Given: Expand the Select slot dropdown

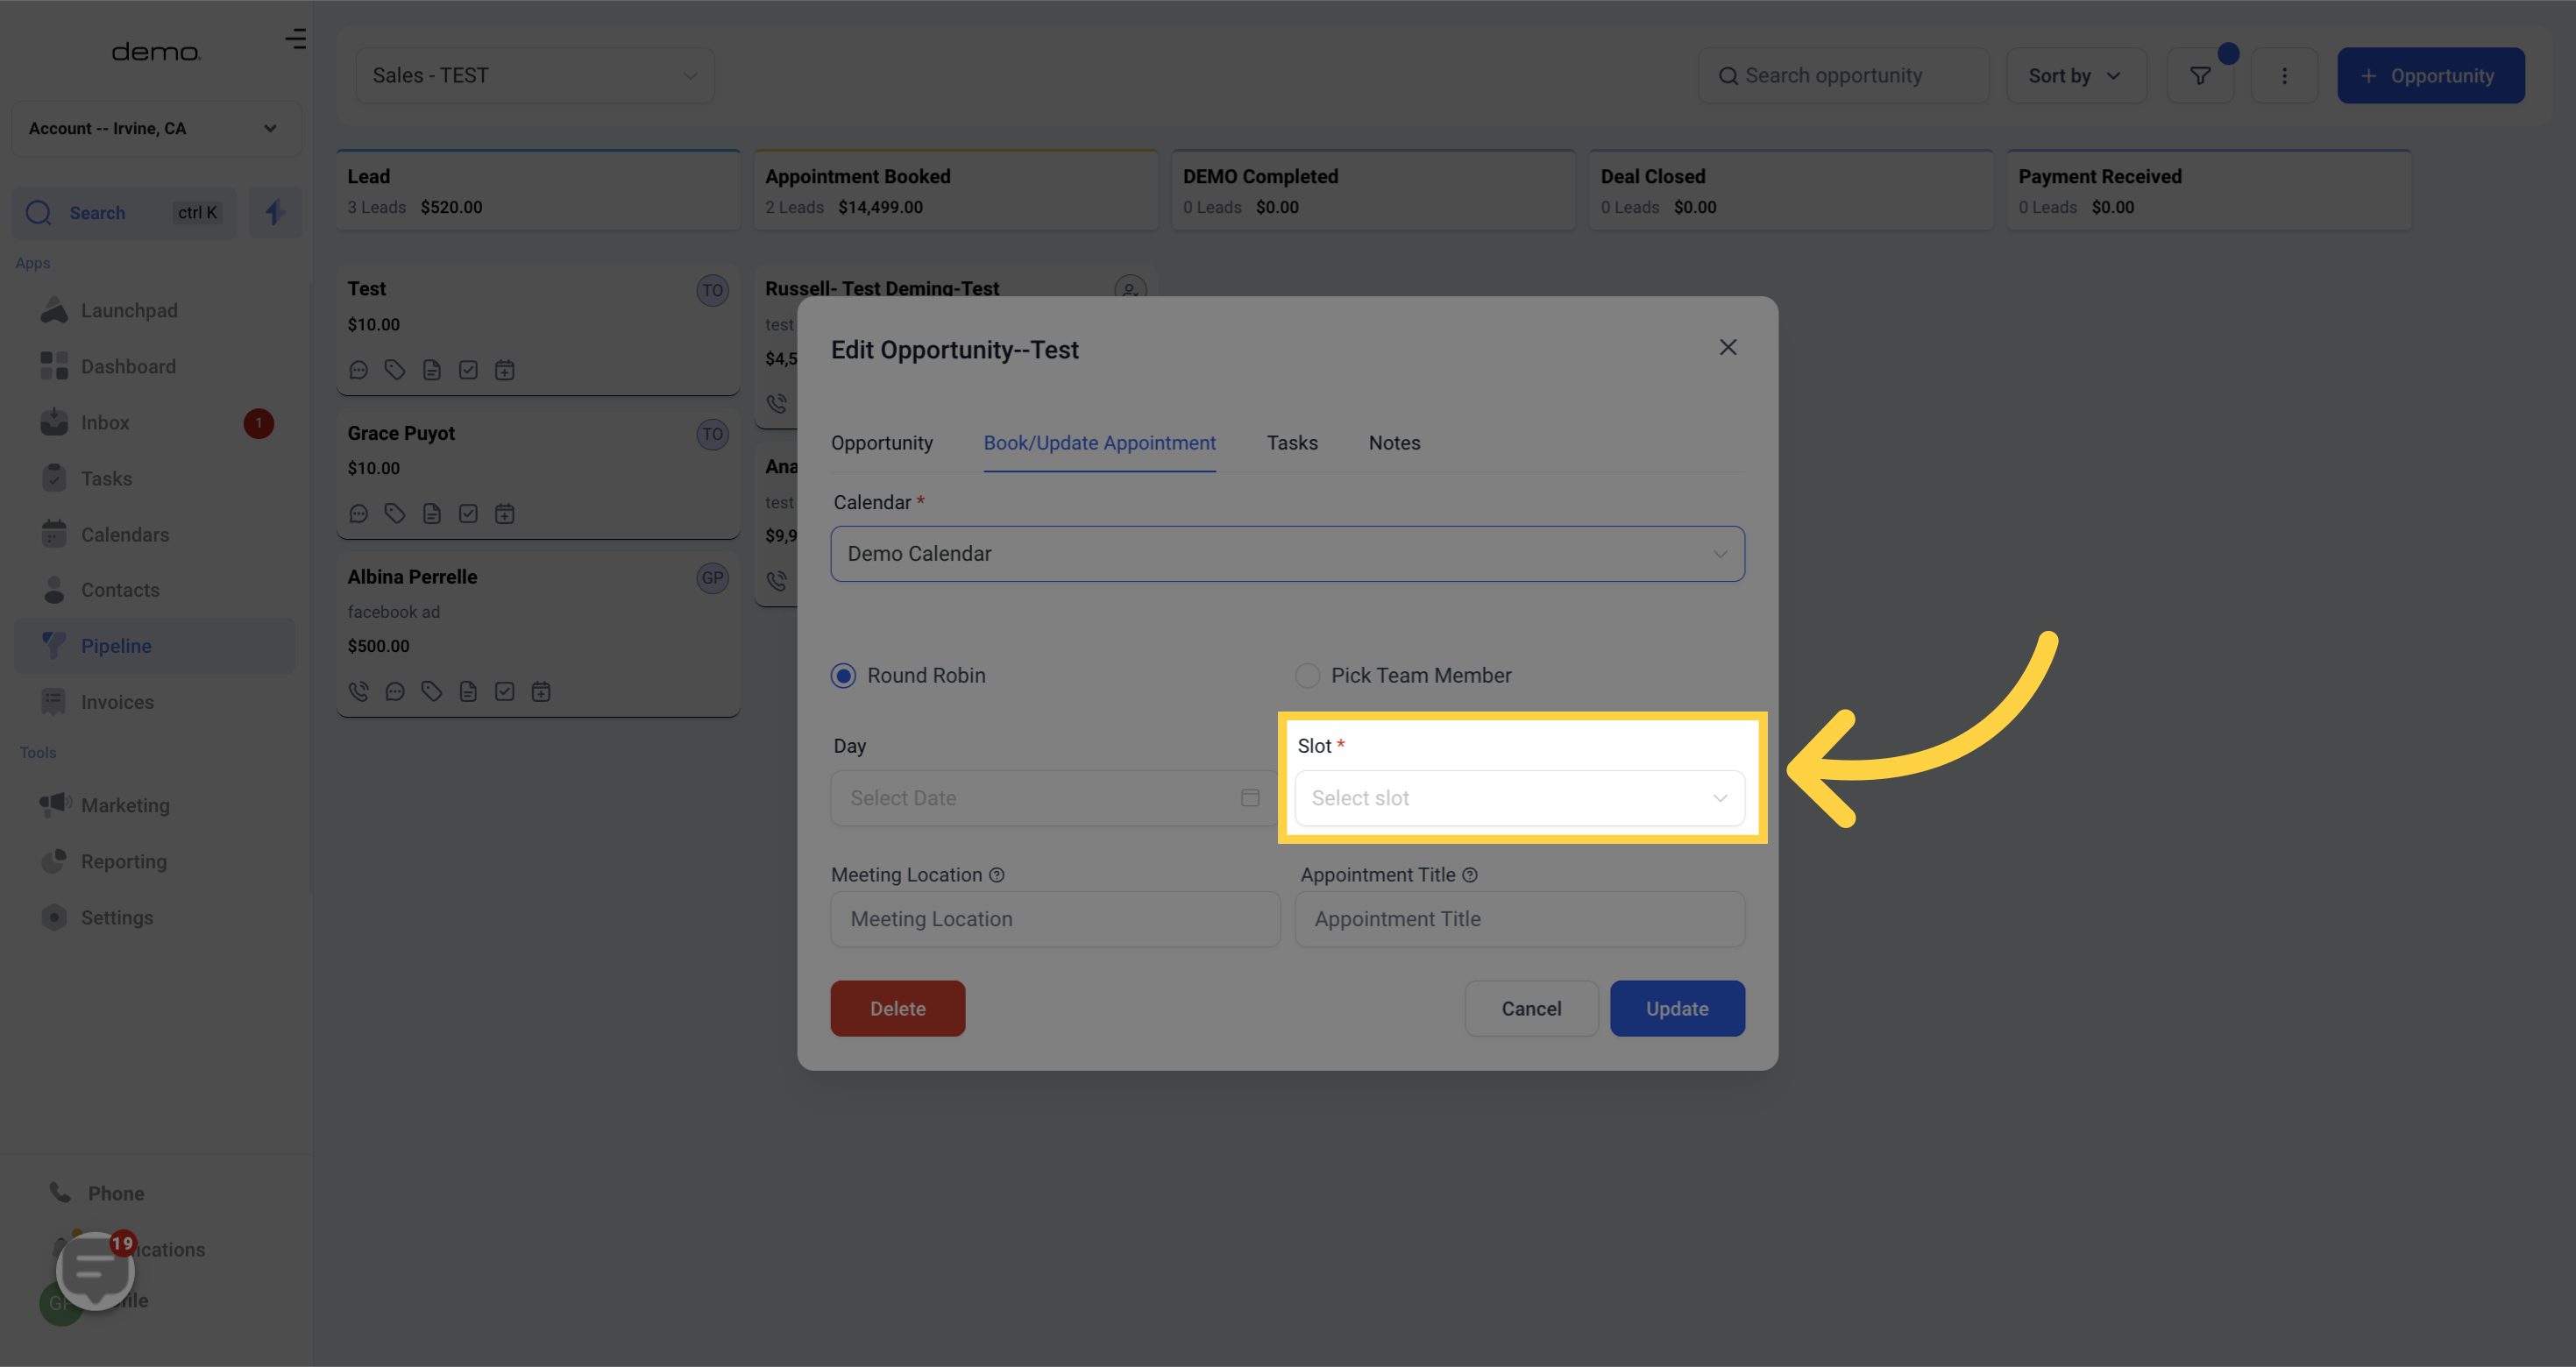Looking at the screenshot, I should [1518, 798].
